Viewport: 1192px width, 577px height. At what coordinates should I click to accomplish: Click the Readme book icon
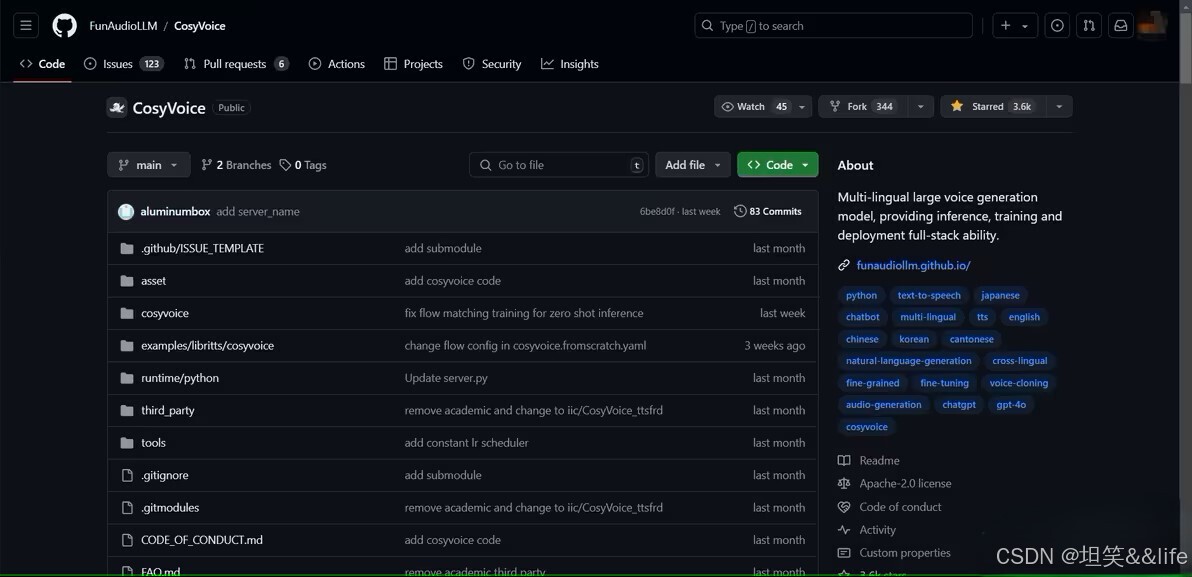pyautogui.click(x=844, y=461)
